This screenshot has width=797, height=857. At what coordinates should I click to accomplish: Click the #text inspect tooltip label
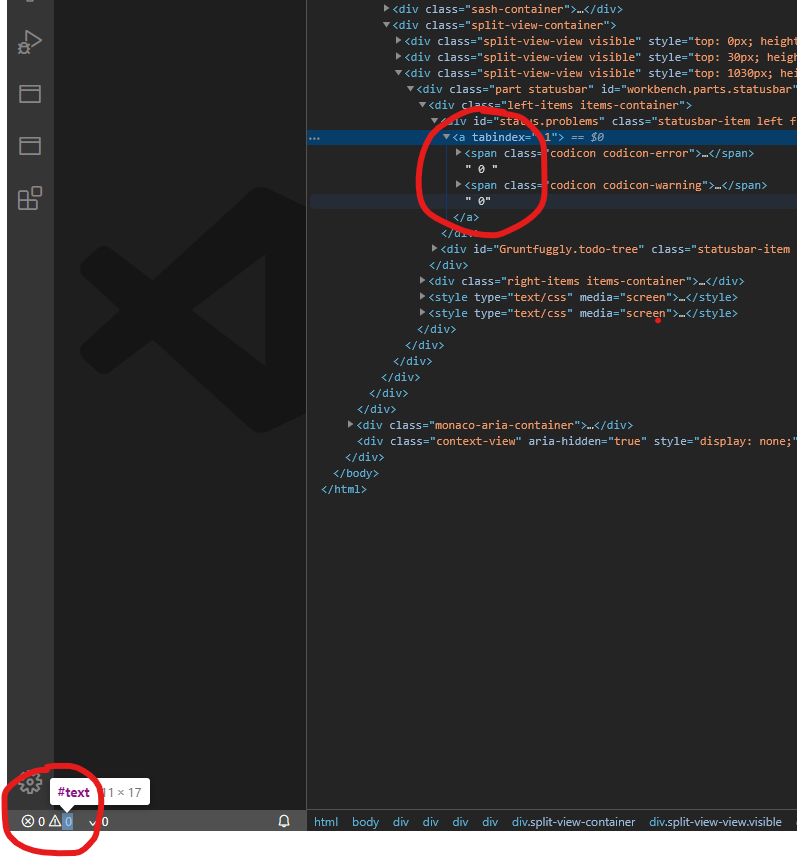(x=73, y=792)
